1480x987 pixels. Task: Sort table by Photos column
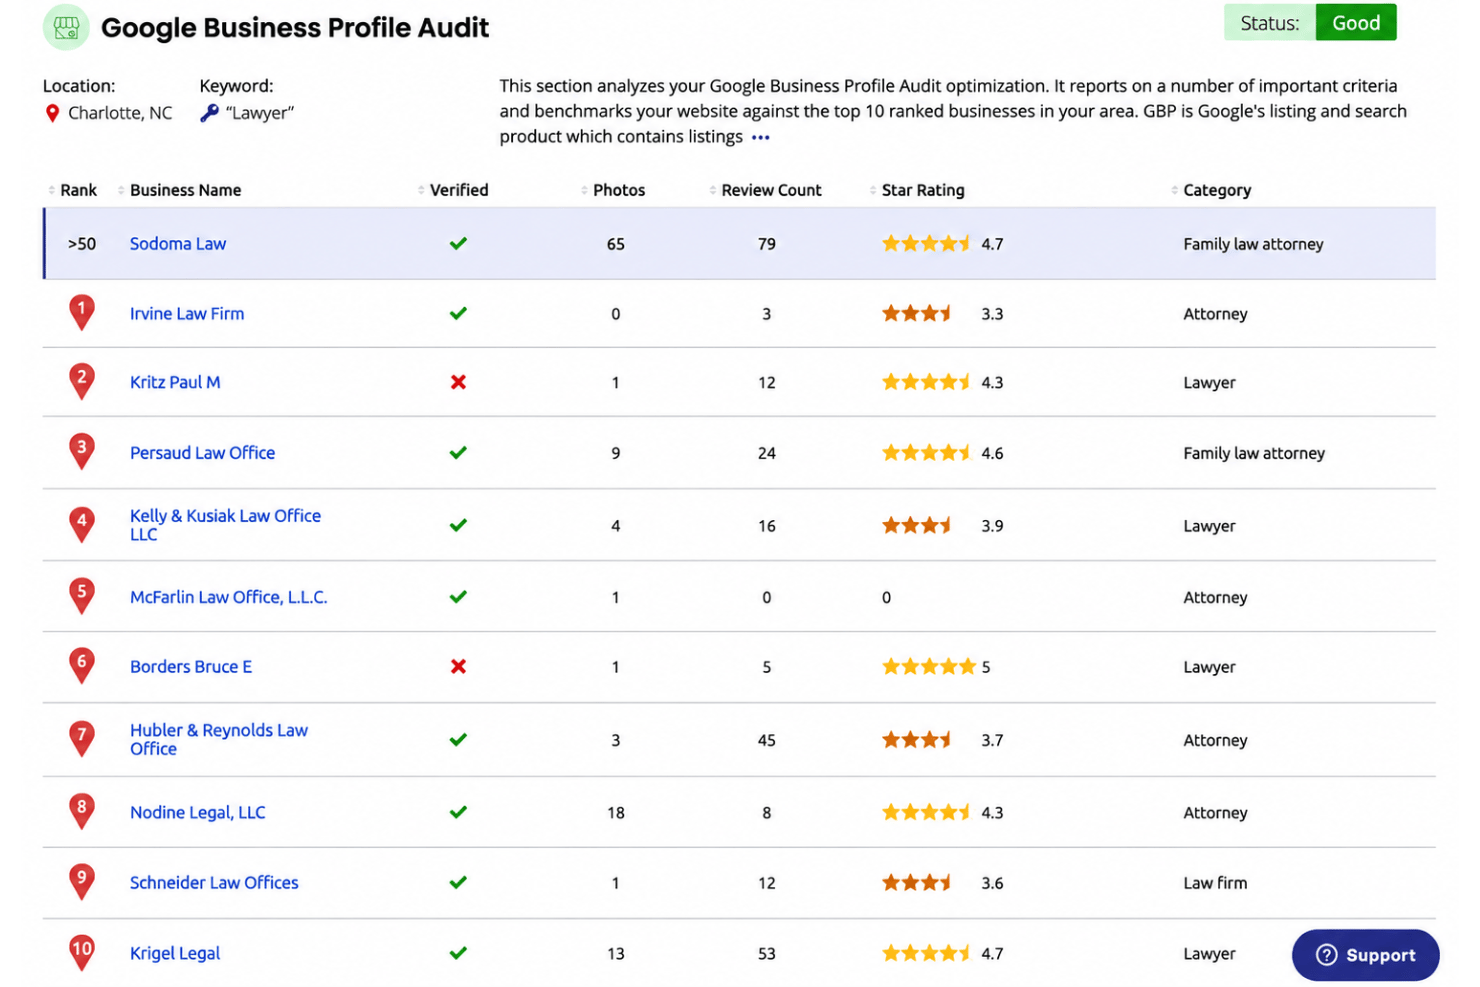click(x=613, y=190)
